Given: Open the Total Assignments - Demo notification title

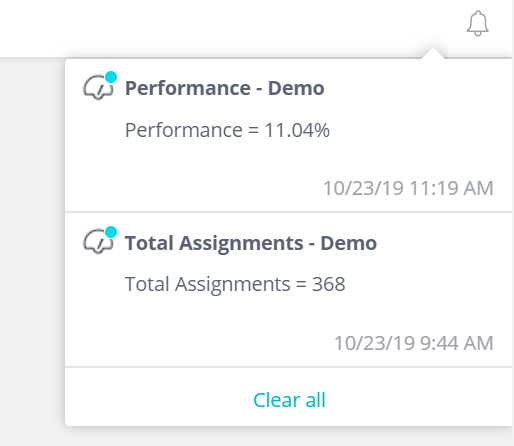Looking at the screenshot, I should [x=251, y=243].
